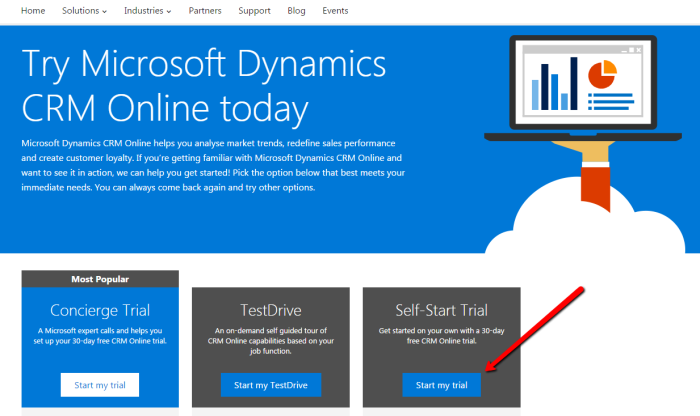Viewport: 700px width, 416px height.
Task: Click the Concierge Trial card heading
Action: (x=100, y=311)
